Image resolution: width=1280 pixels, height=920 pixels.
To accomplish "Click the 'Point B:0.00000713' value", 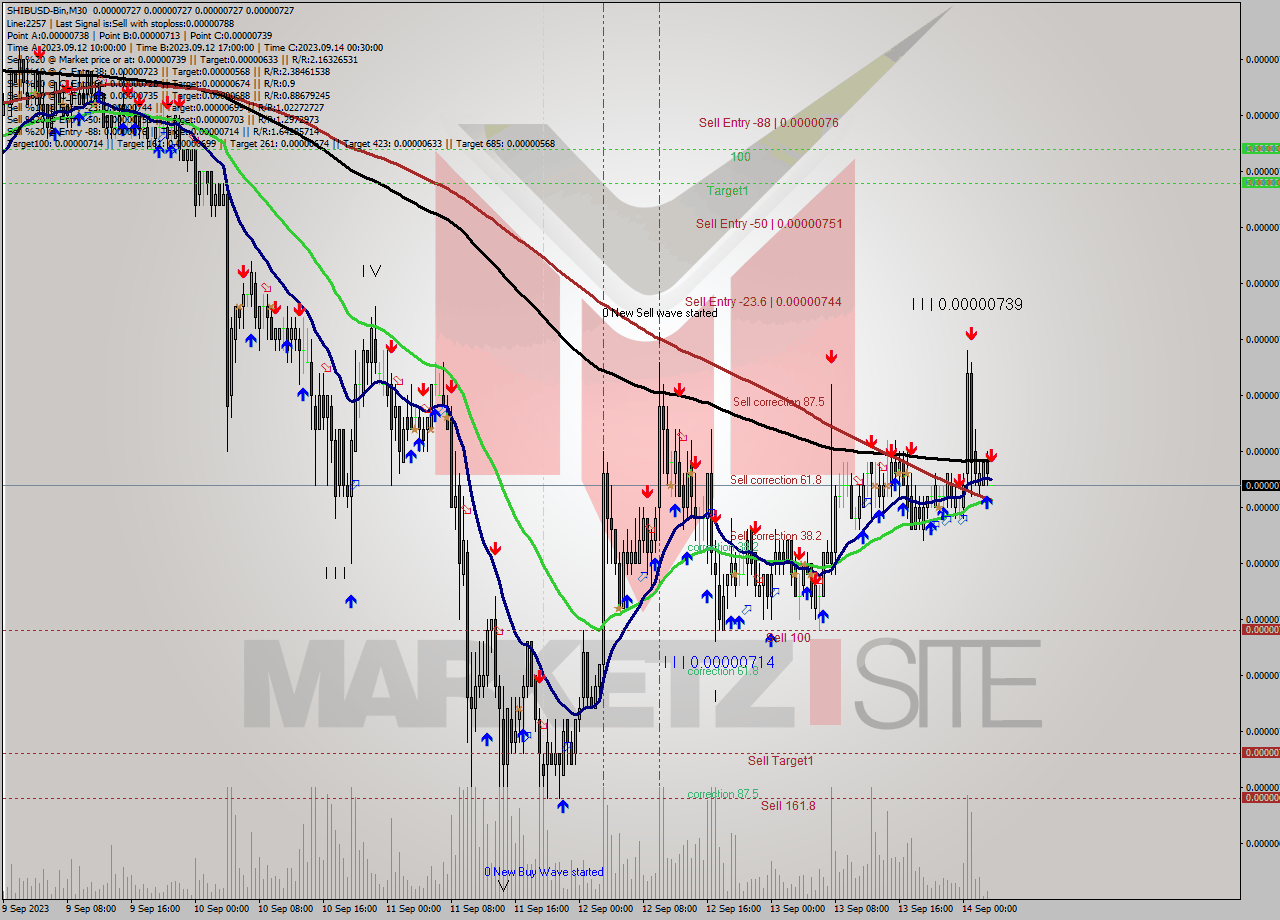I will pyautogui.click(x=138, y=35).
